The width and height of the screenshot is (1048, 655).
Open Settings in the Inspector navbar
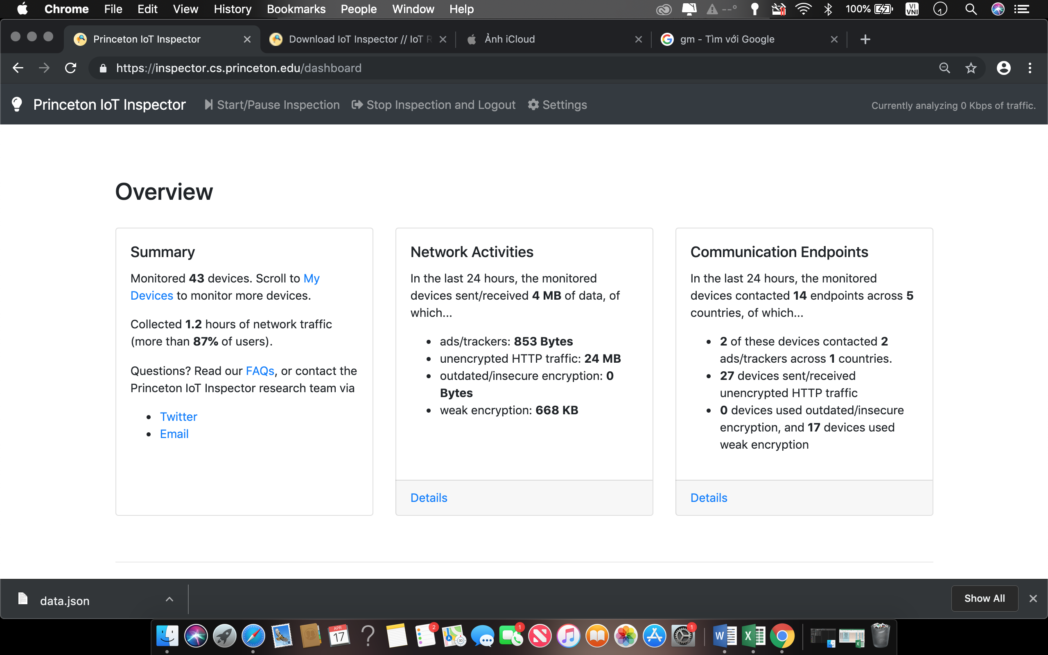[557, 105]
